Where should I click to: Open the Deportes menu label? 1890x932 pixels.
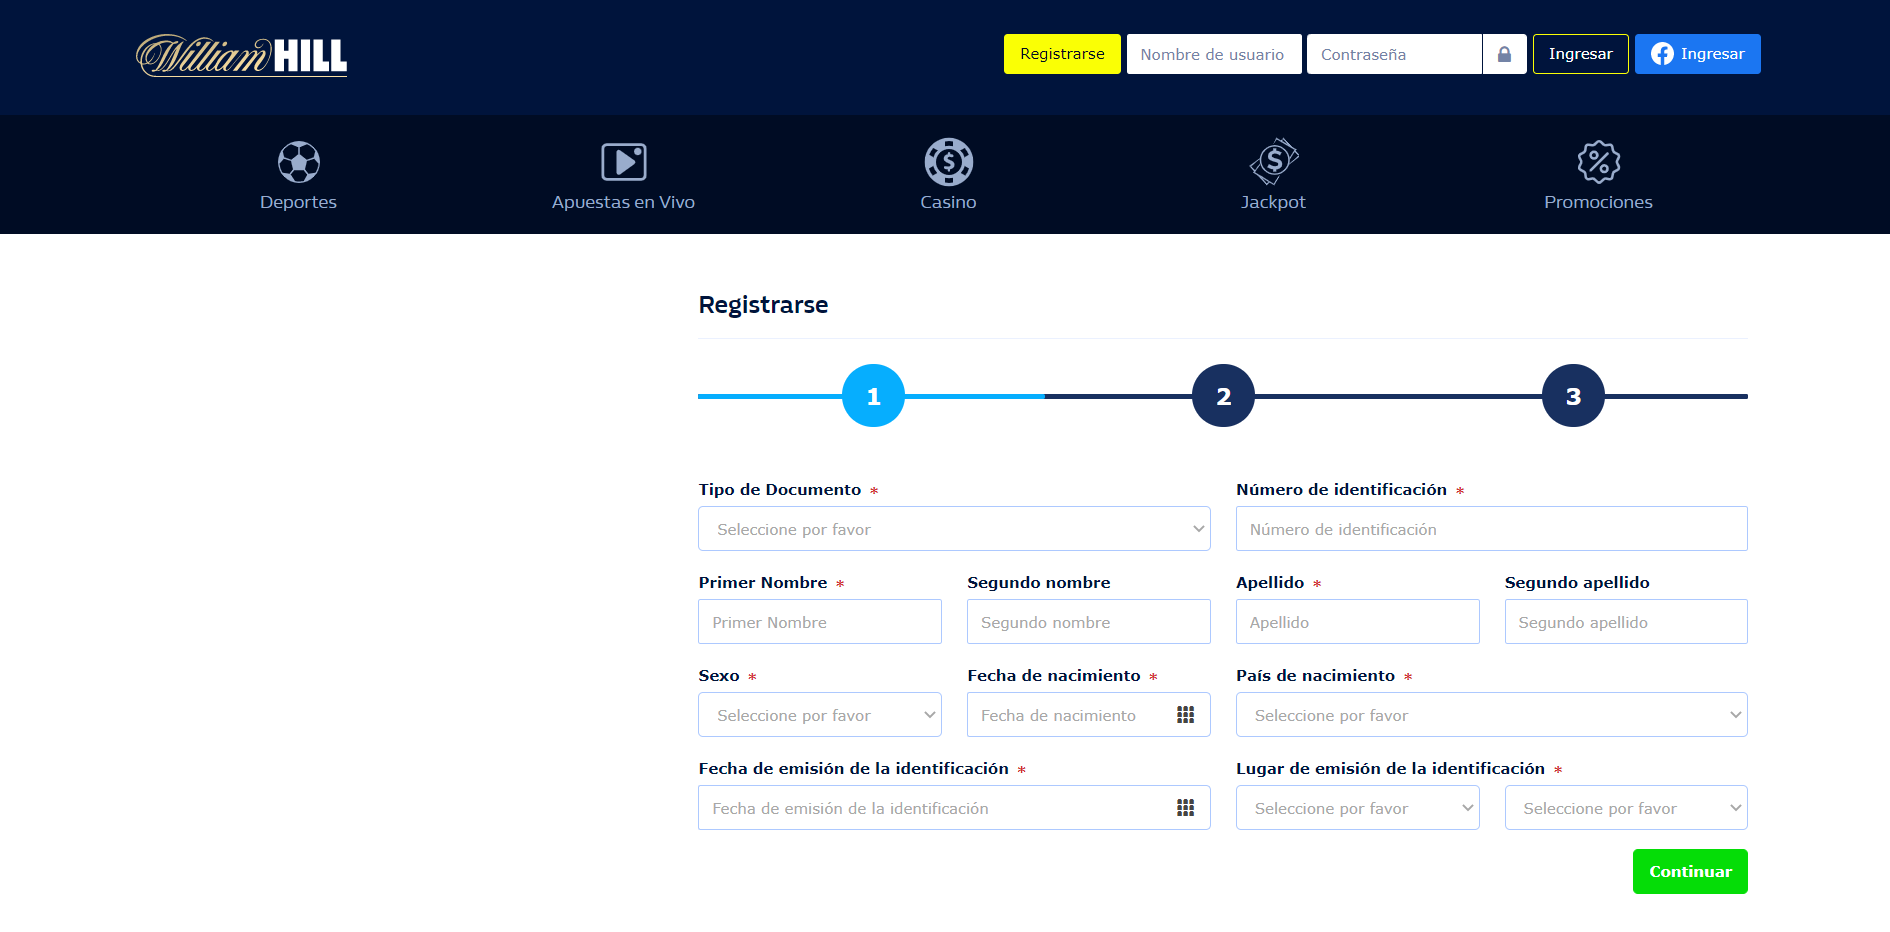(298, 202)
